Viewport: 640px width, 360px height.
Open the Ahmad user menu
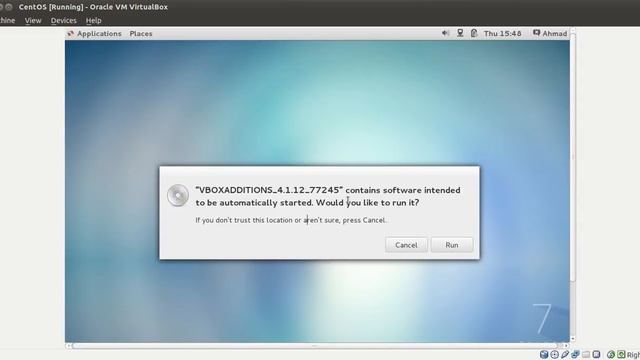pyautogui.click(x=550, y=33)
